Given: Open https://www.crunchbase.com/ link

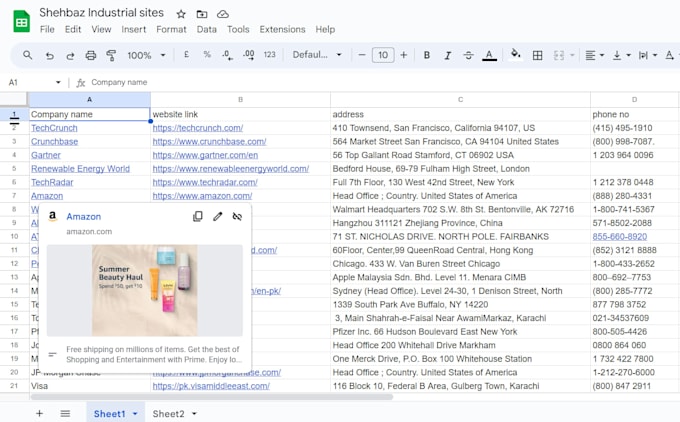Looking at the screenshot, I should pyautogui.click(x=209, y=141).
